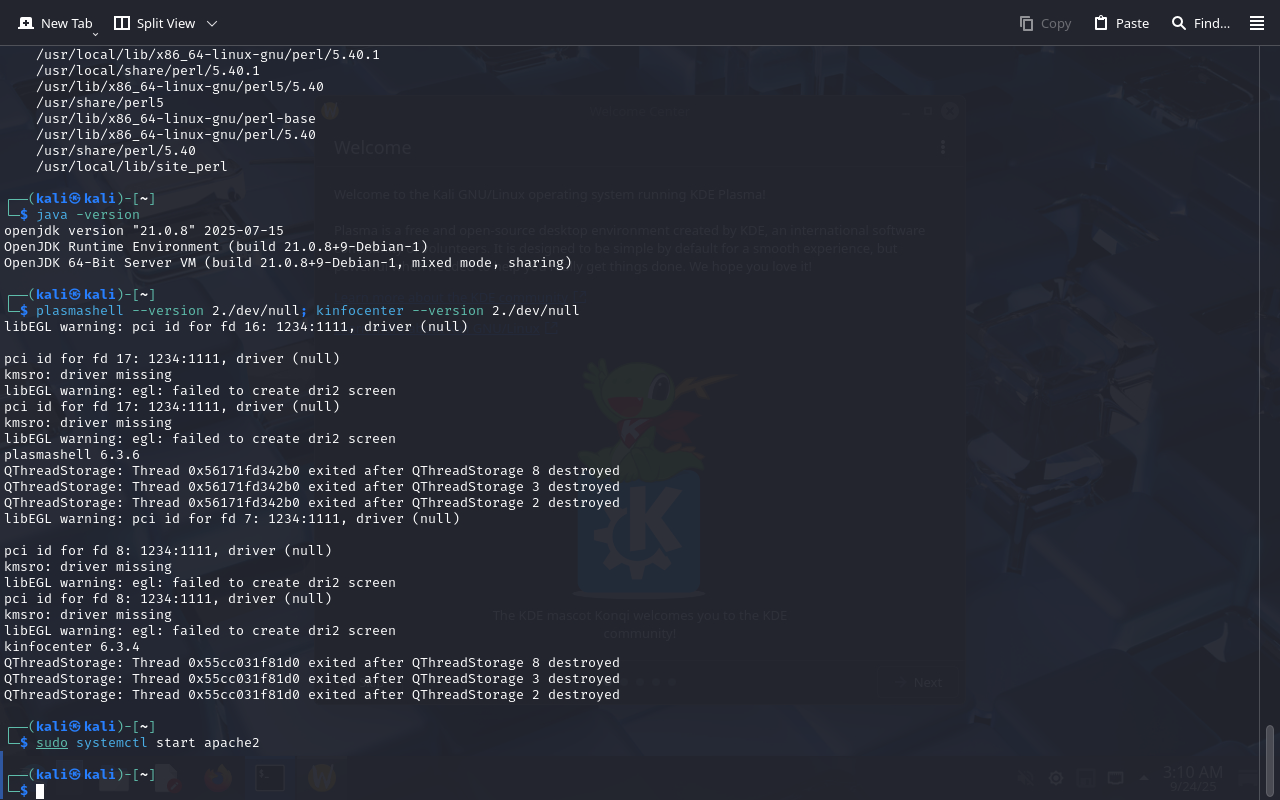Open the hamburger menu
Viewport: 1280px width, 800px height.
click(x=1257, y=23)
